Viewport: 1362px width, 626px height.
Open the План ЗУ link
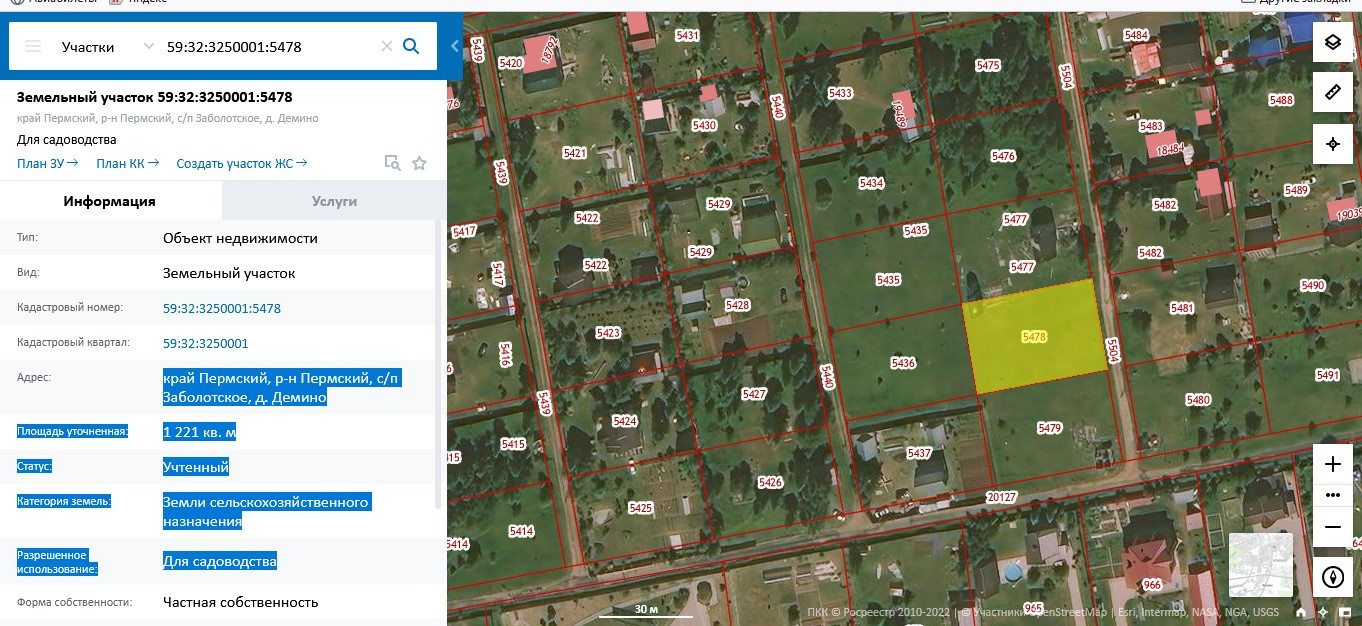point(49,163)
